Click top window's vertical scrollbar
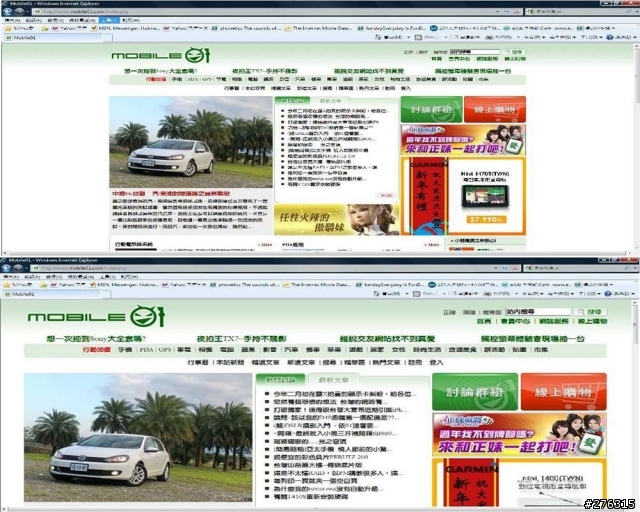The image size is (640, 512). pos(636,147)
